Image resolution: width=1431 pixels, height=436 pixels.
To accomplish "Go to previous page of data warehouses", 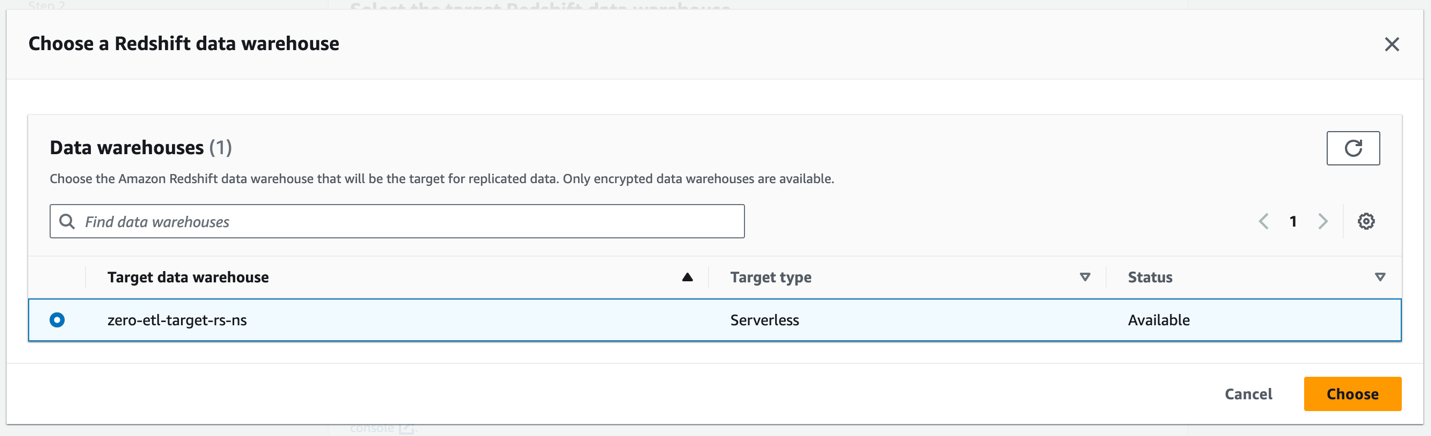I will 1263,221.
